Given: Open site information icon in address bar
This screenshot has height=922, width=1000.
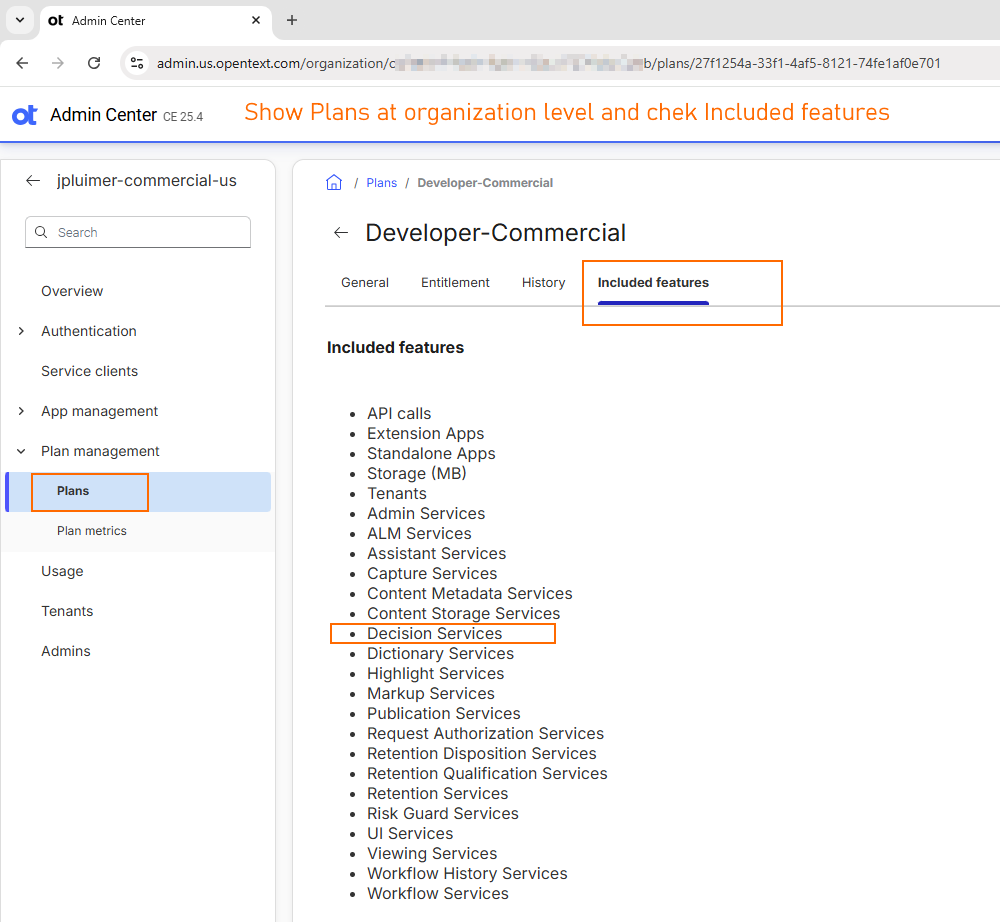Looking at the screenshot, I should click(138, 63).
